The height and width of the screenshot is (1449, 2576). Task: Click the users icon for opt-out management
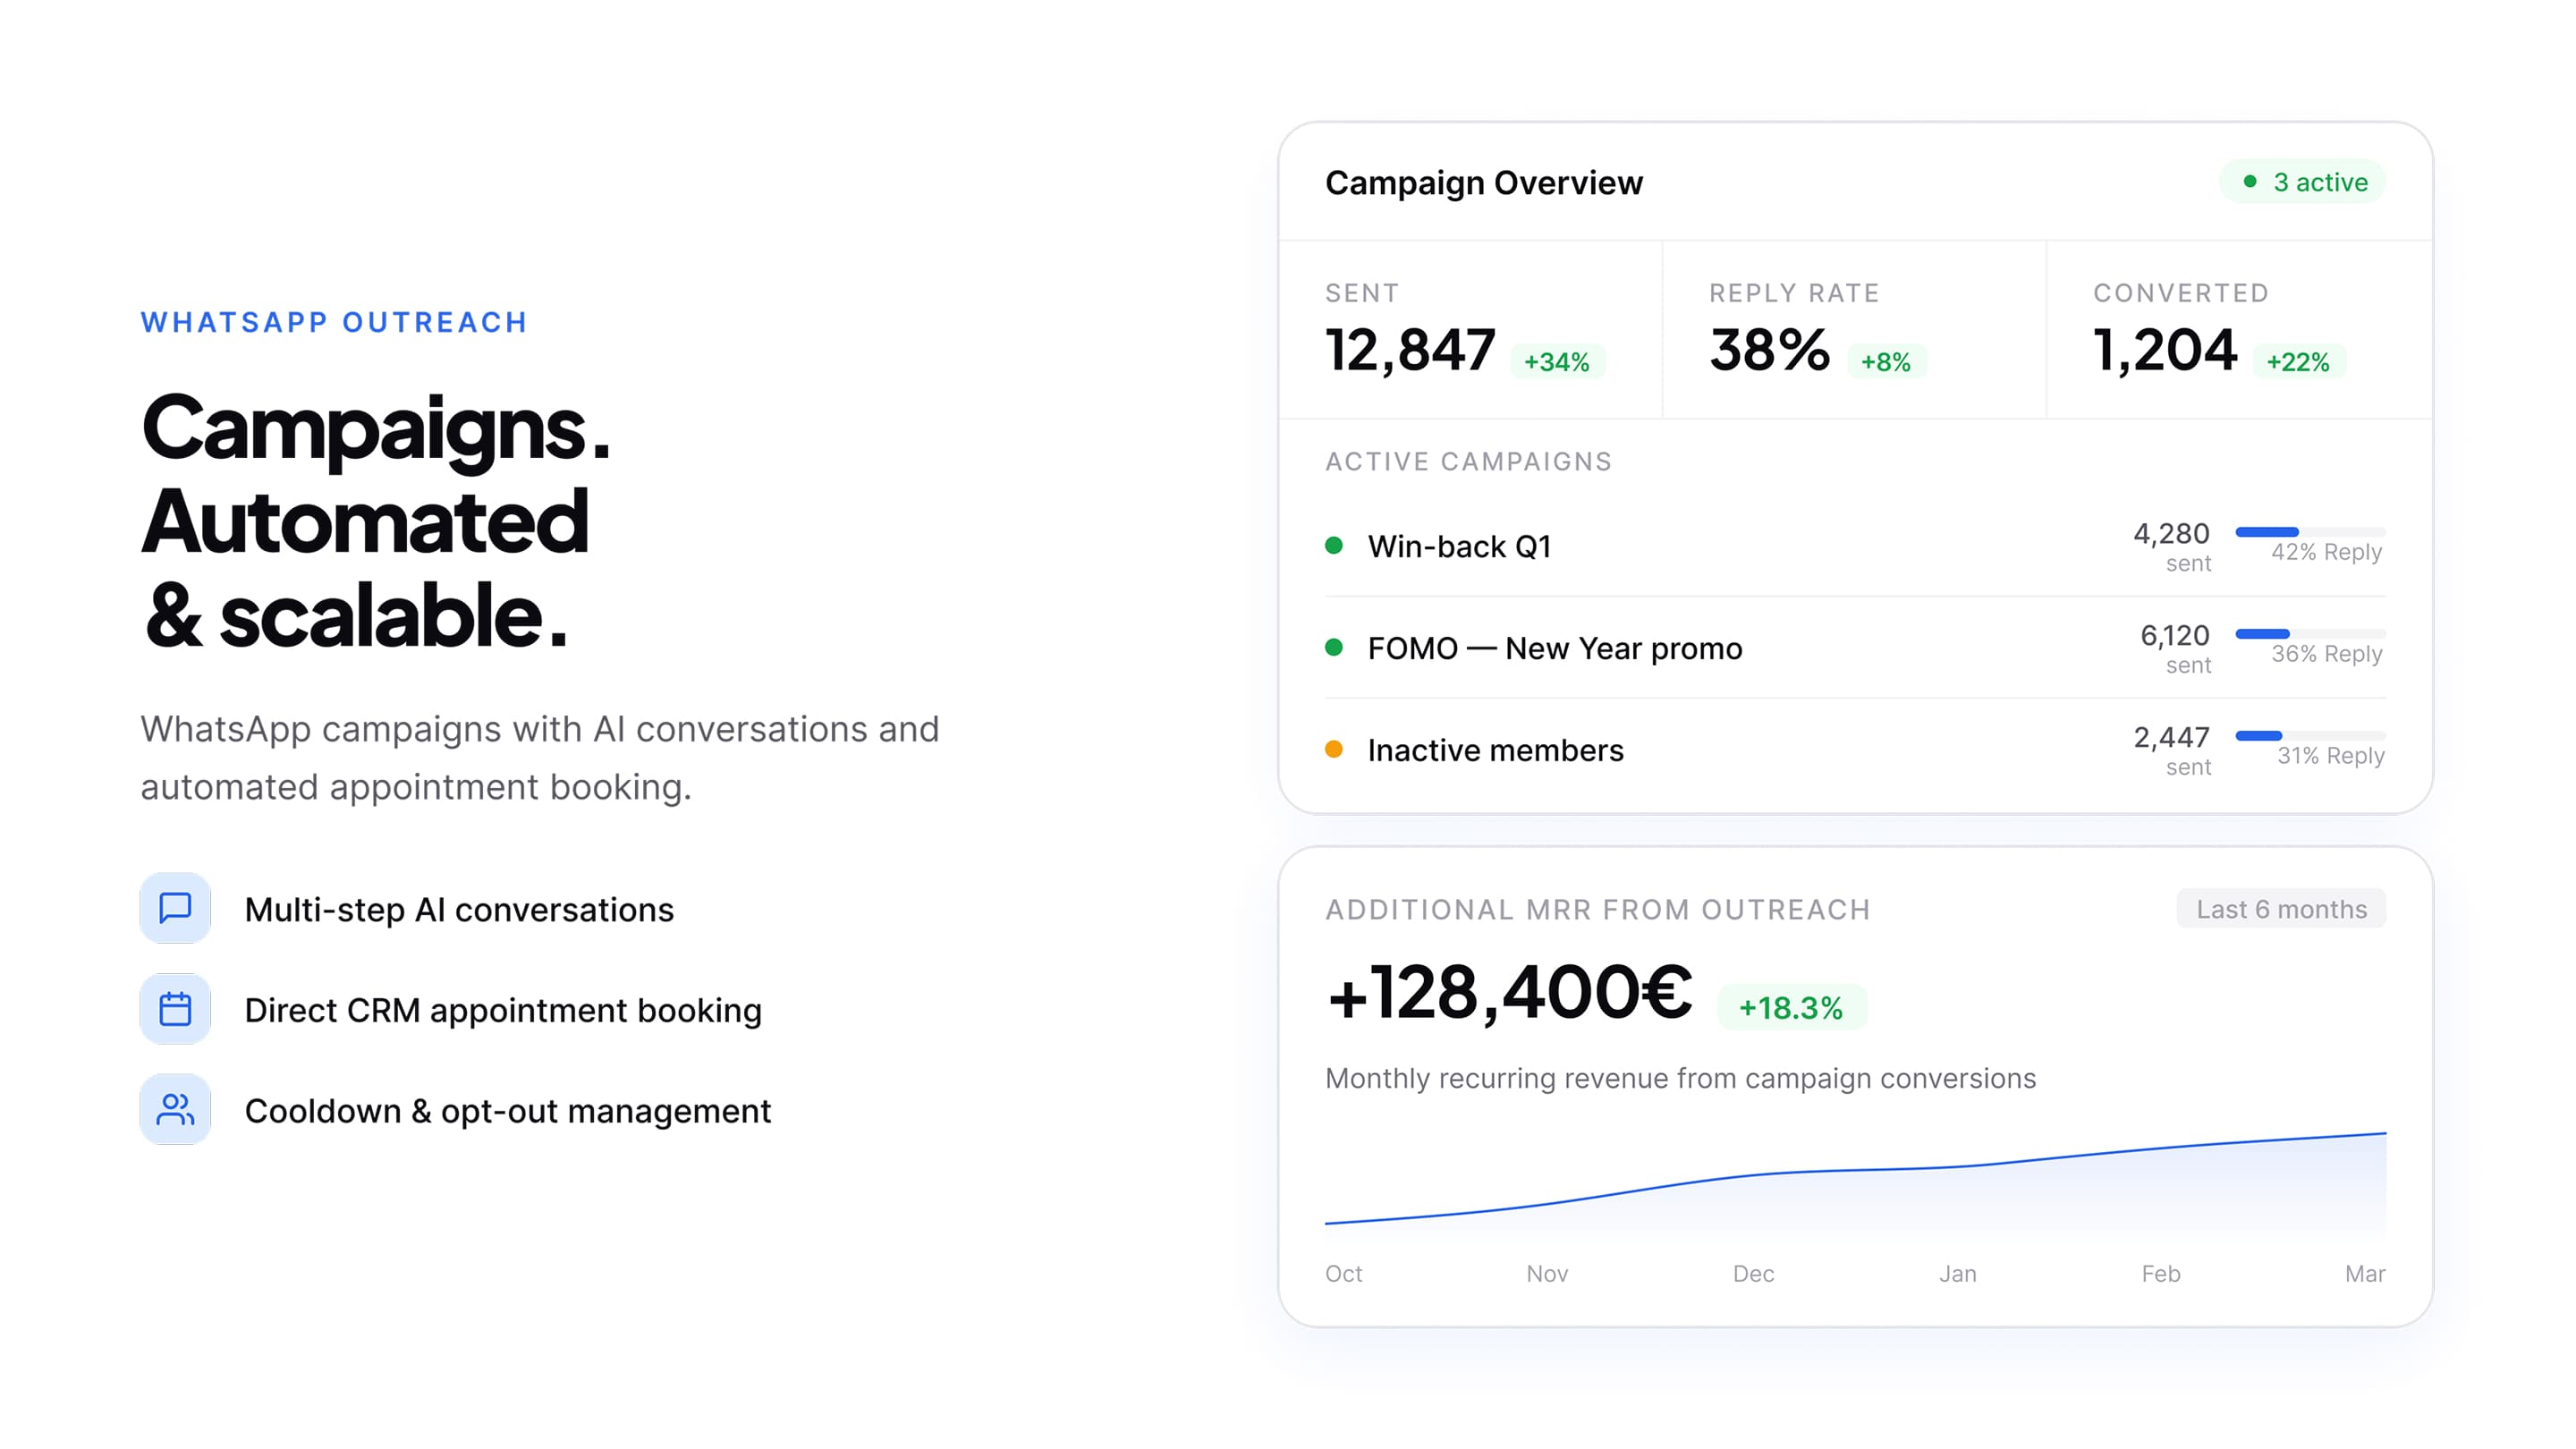click(x=175, y=1110)
